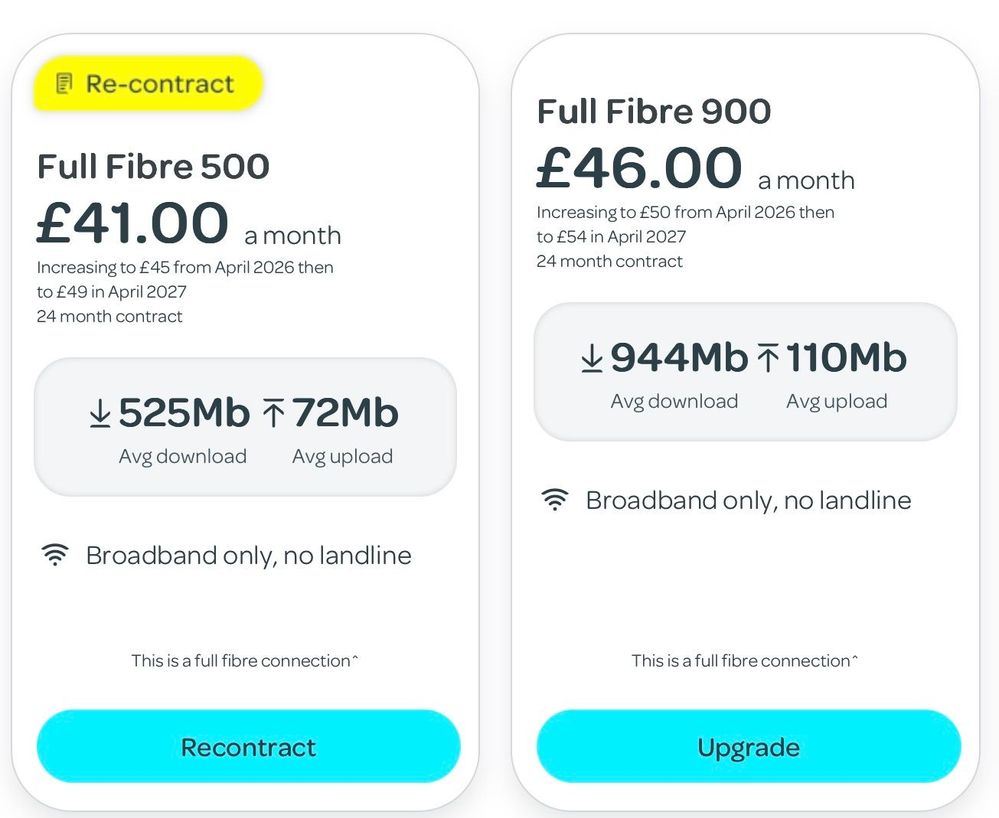999x818 pixels.
Task: Select the Full Fibre 500 heading
Action: 153,166
